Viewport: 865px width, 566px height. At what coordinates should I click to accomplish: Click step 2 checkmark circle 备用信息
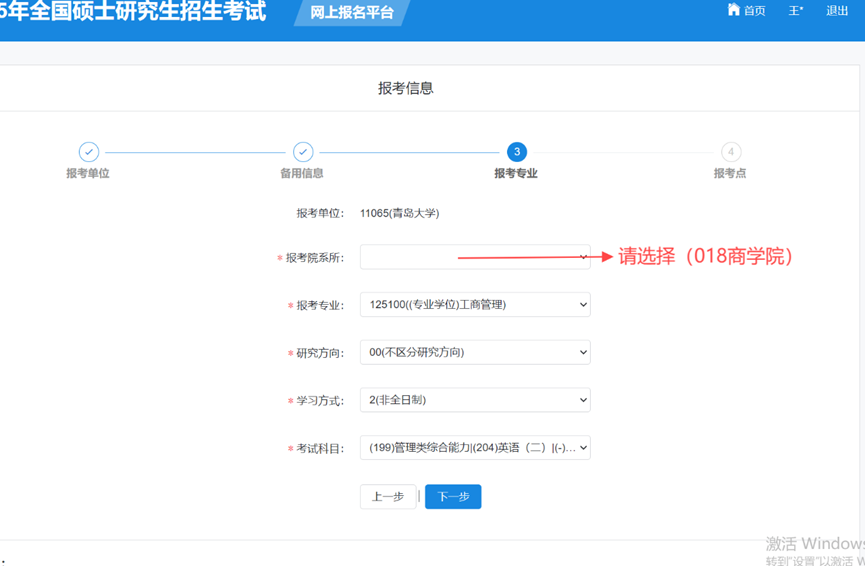point(303,152)
